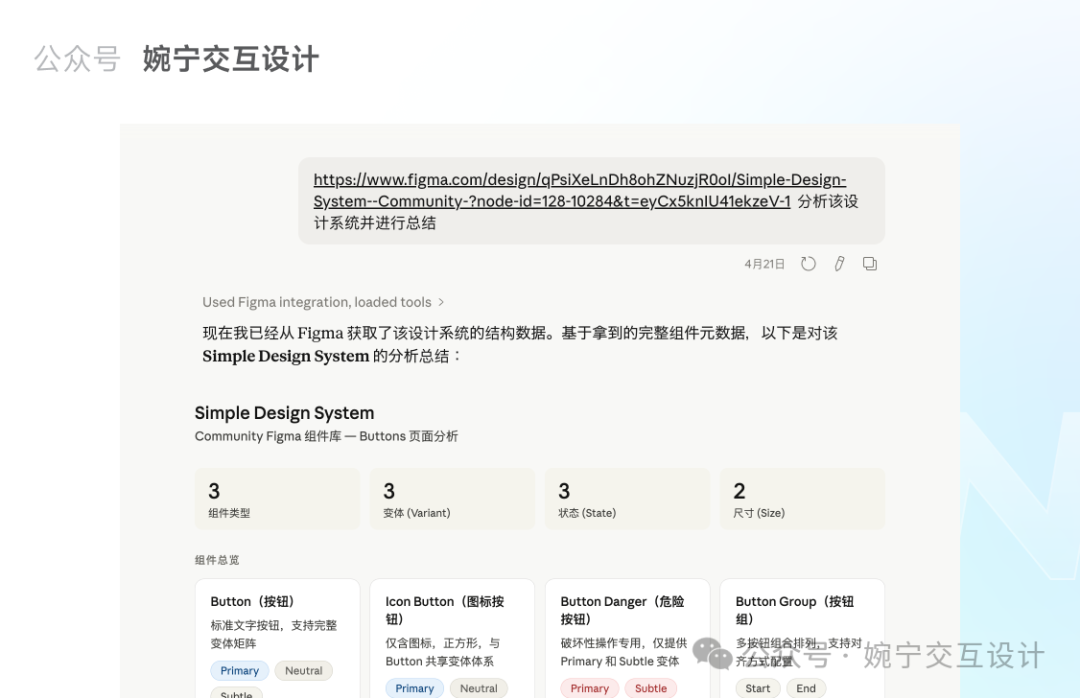Click the Neutral tag in Button card
1080x698 pixels.
click(x=304, y=670)
